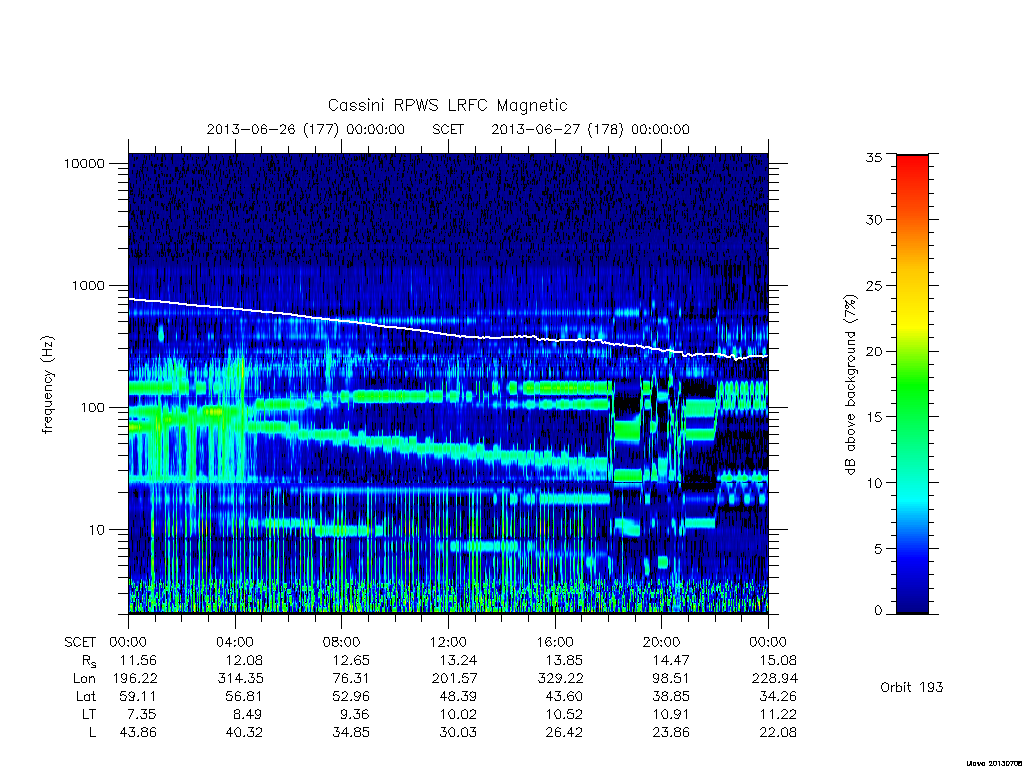Click the Rs value 11.56

coord(138,660)
